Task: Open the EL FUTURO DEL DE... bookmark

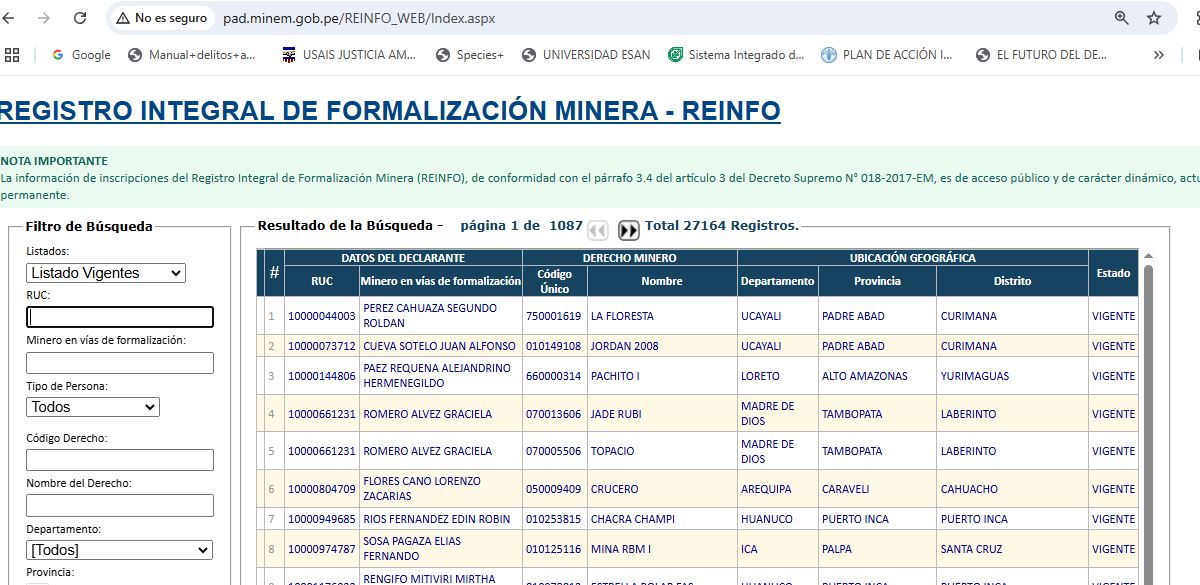Action: coord(1042,55)
